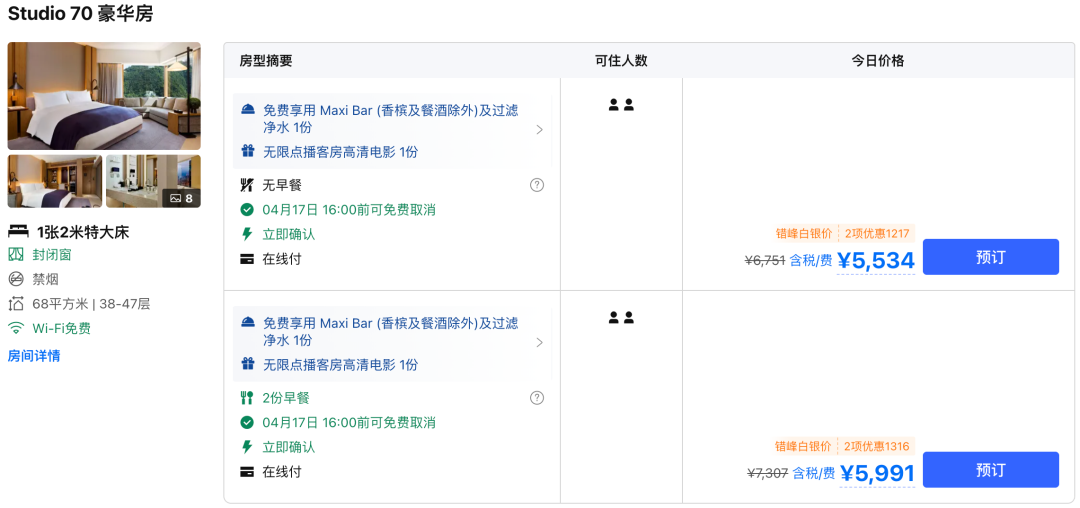Book the ¥5,991 breakfast room option
This screenshot has width=1080, height=508.
click(990, 470)
